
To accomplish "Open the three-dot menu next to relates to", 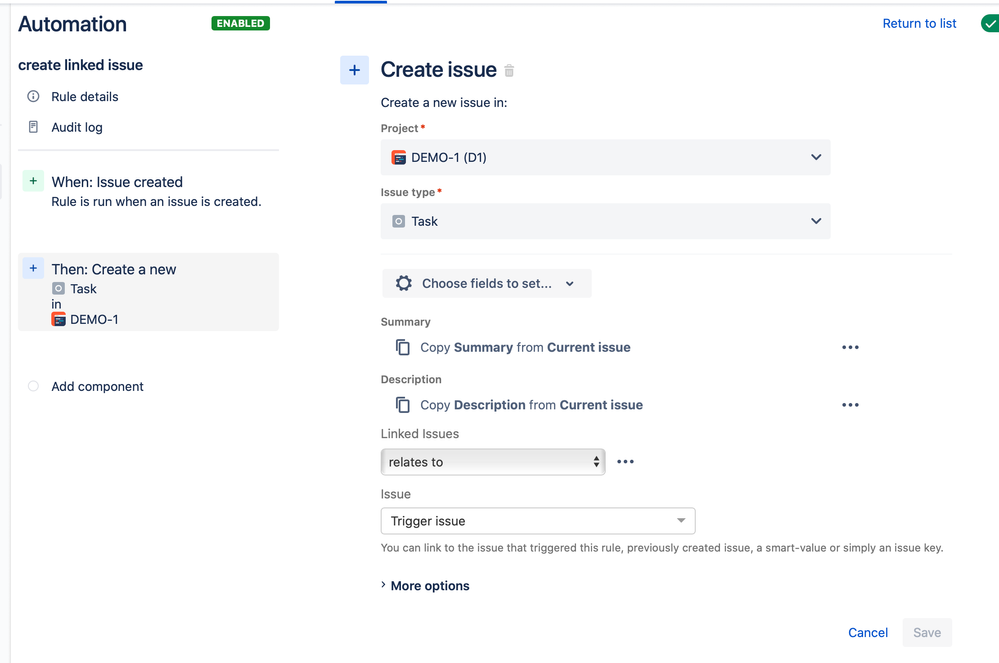I will tap(625, 462).
